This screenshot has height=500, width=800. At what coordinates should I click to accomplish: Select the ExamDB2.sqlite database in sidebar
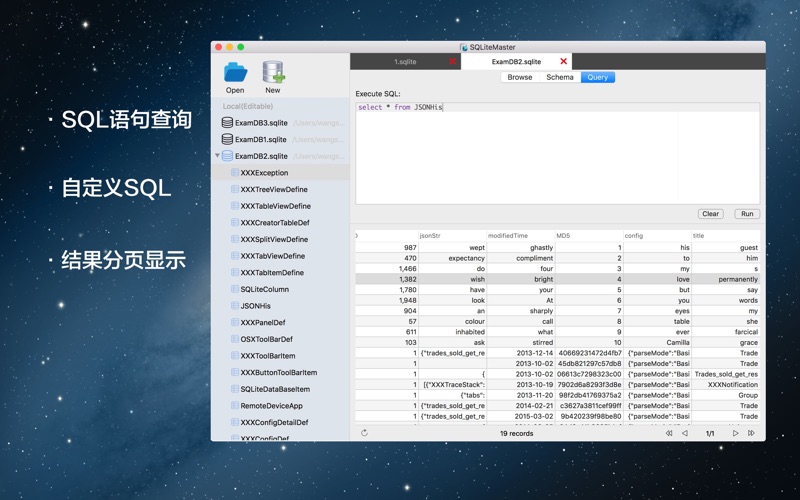coord(261,156)
